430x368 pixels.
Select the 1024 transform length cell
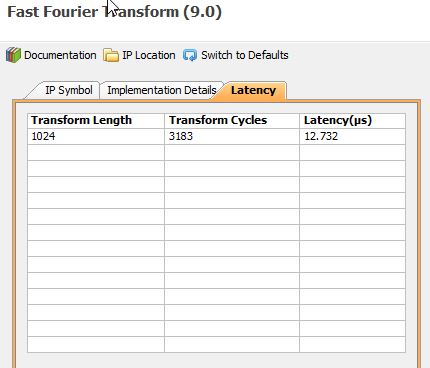[96, 136]
